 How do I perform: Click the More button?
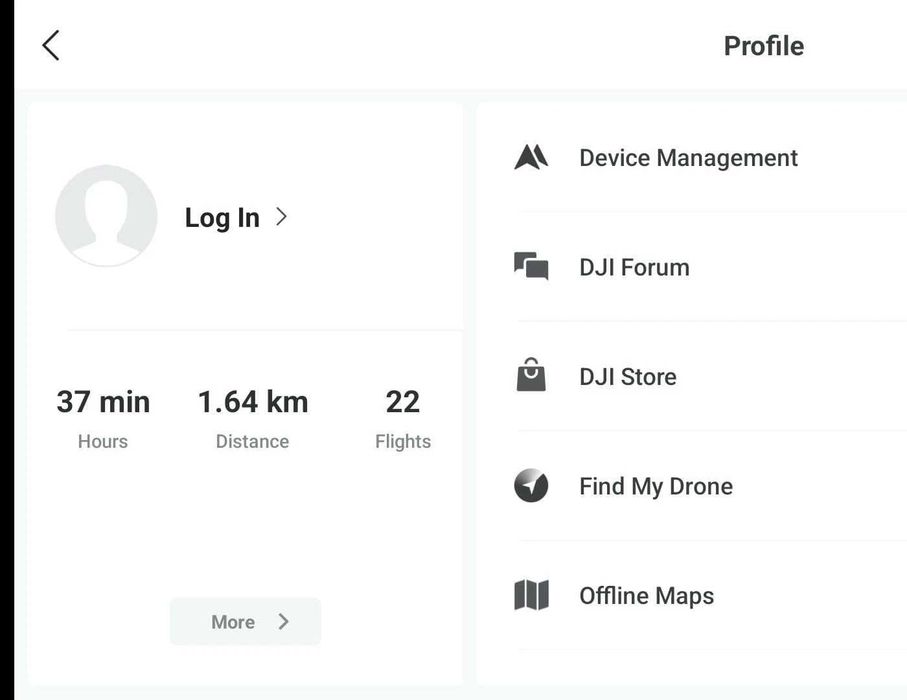[x=245, y=622]
